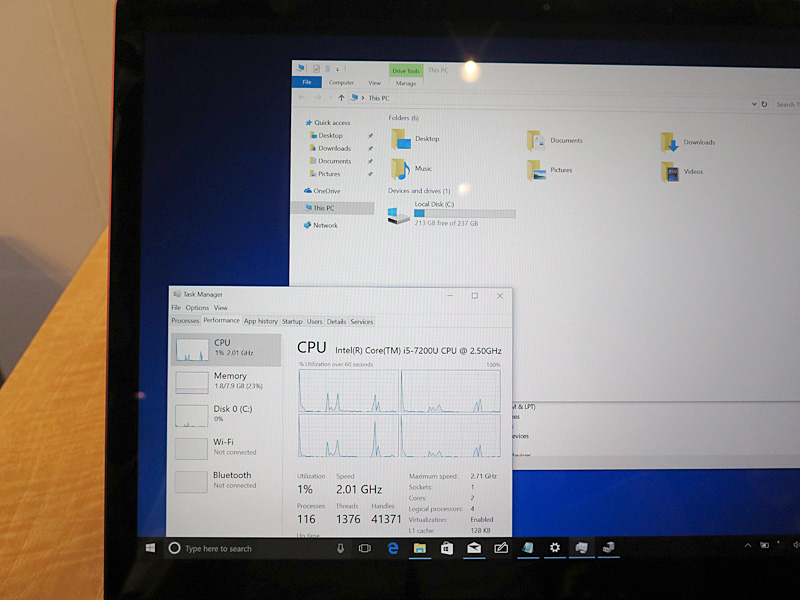800x600 pixels.
Task: Open Settings from the taskbar gear icon
Action: [x=554, y=548]
